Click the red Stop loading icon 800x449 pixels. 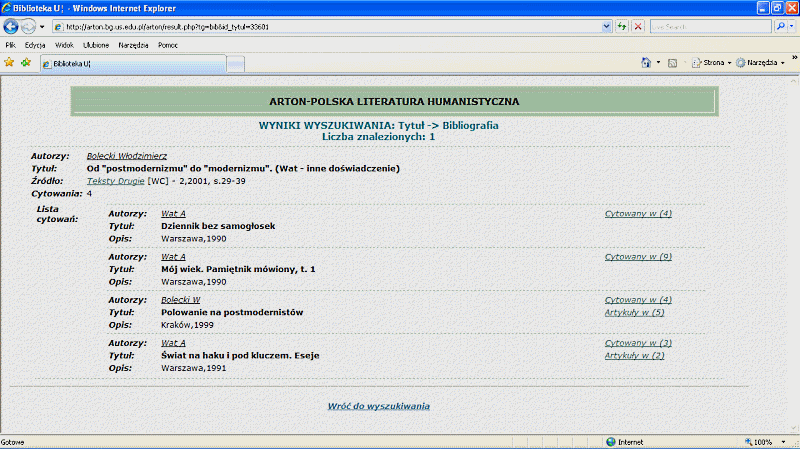pos(638,26)
